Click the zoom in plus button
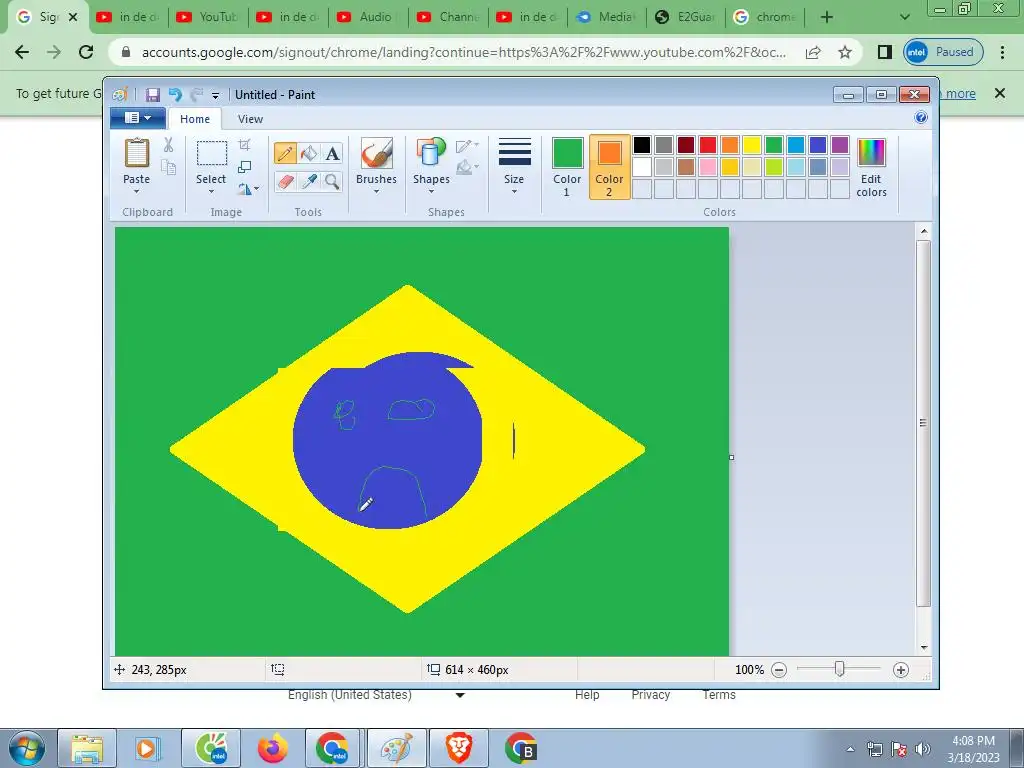Image resolution: width=1024 pixels, height=768 pixels. point(901,670)
